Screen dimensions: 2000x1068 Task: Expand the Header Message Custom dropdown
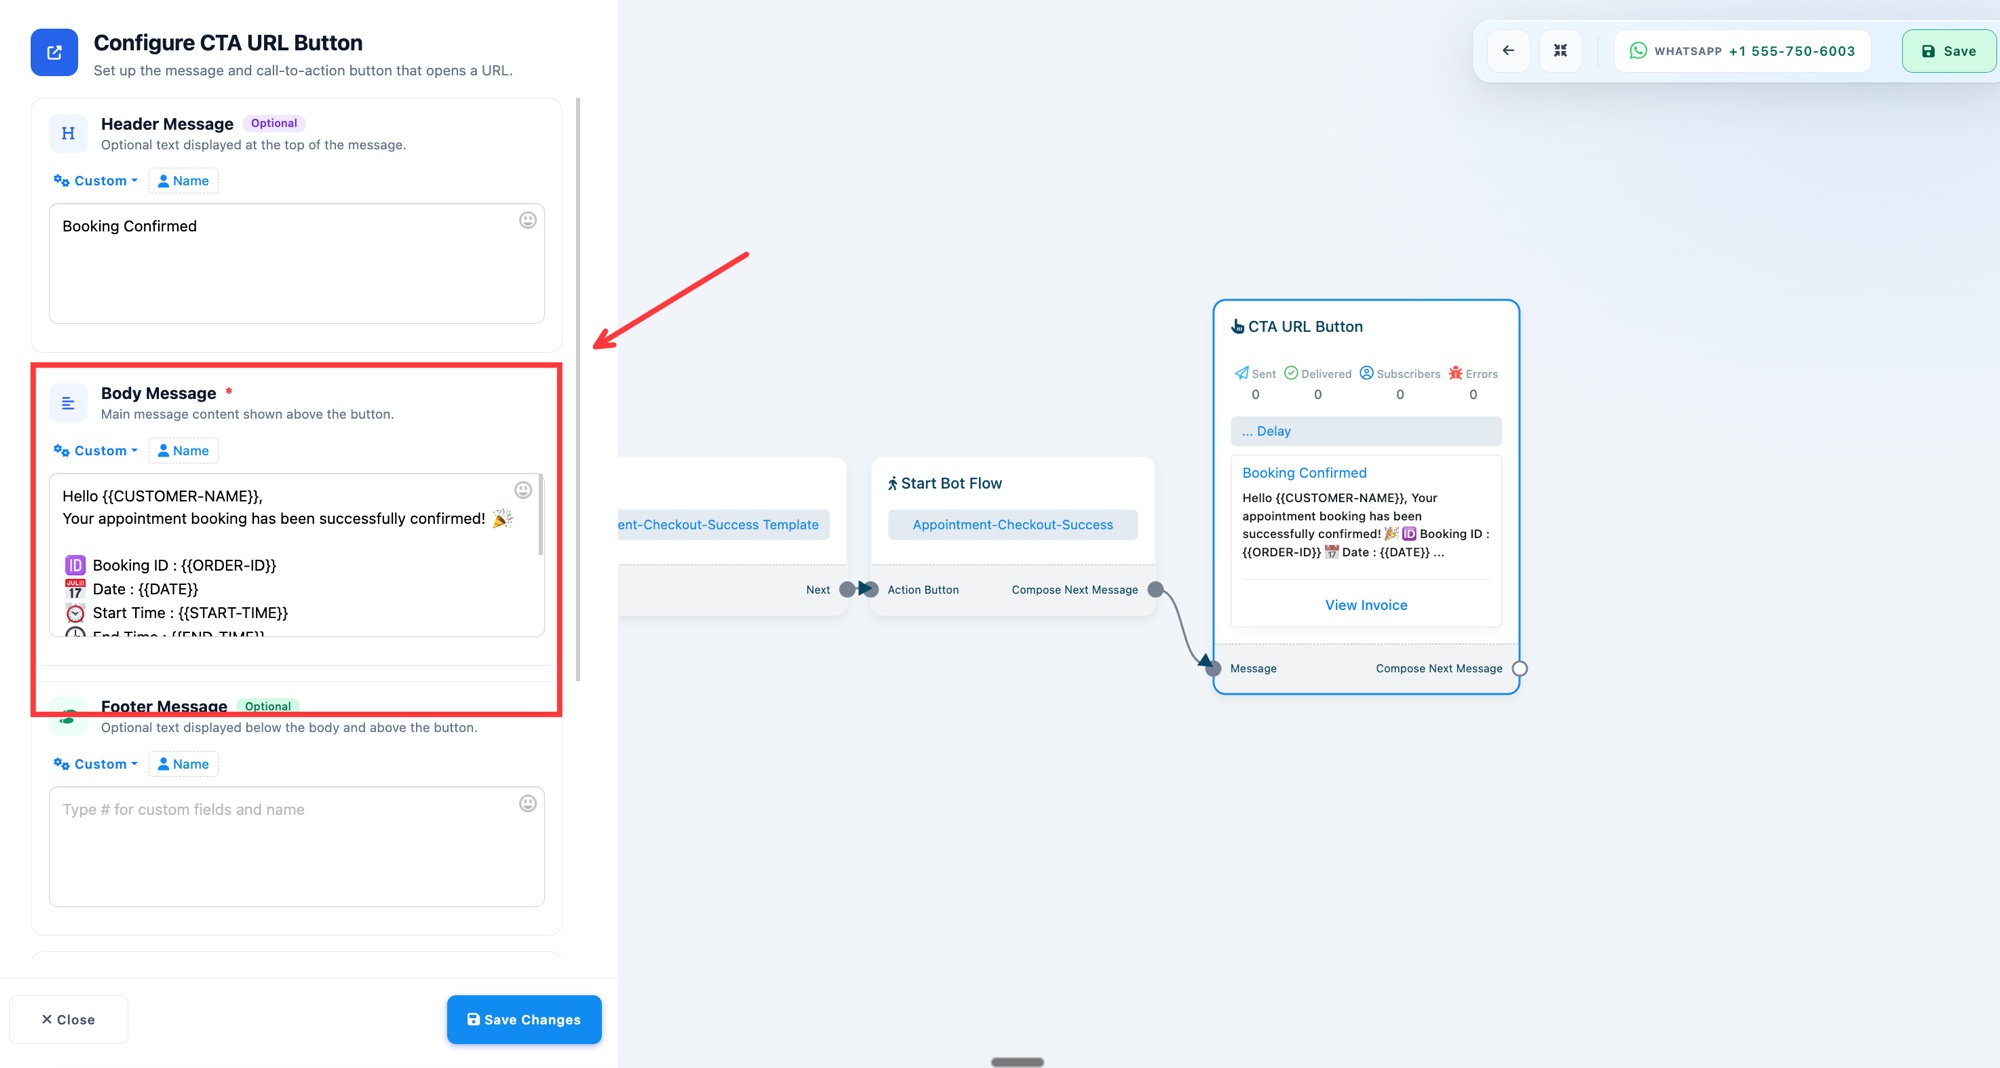click(x=96, y=181)
